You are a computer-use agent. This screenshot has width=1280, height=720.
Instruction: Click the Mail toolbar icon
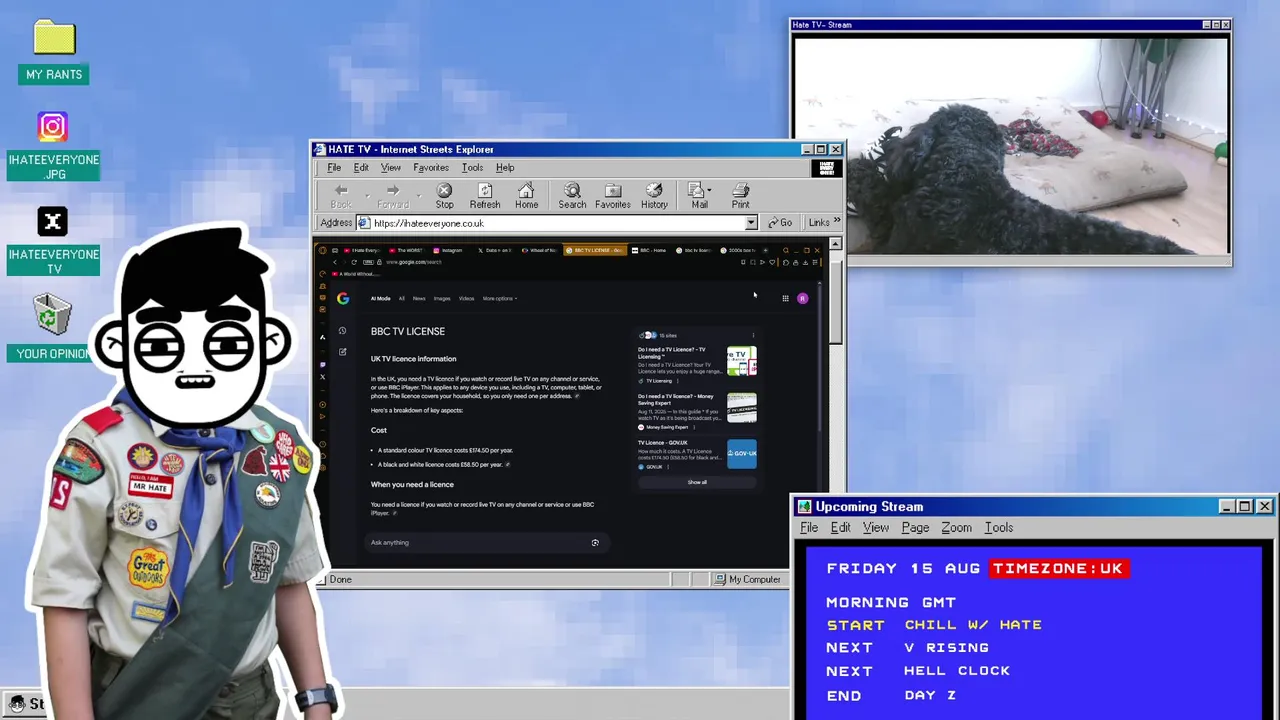(x=699, y=195)
